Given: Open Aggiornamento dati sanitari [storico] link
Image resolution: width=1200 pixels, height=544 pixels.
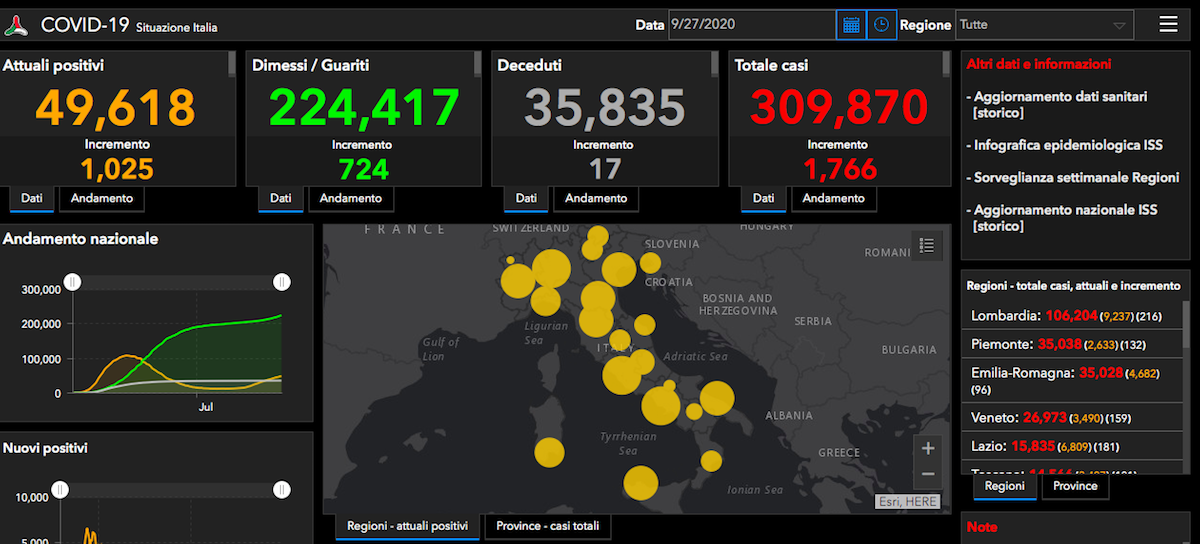Looking at the screenshot, I should click(1060, 105).
